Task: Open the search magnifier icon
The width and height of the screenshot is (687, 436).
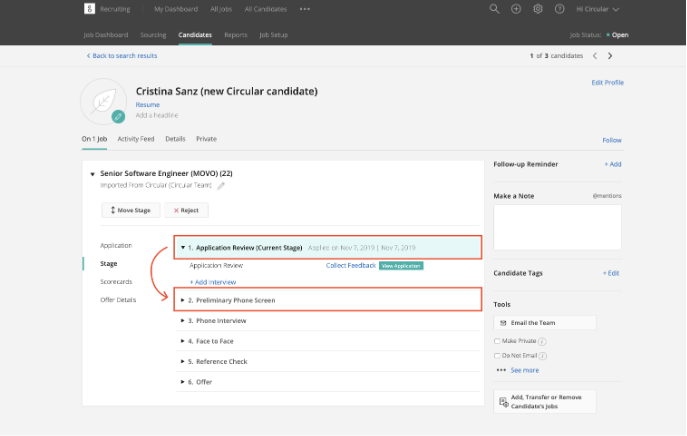Action: tap(494, 9)
